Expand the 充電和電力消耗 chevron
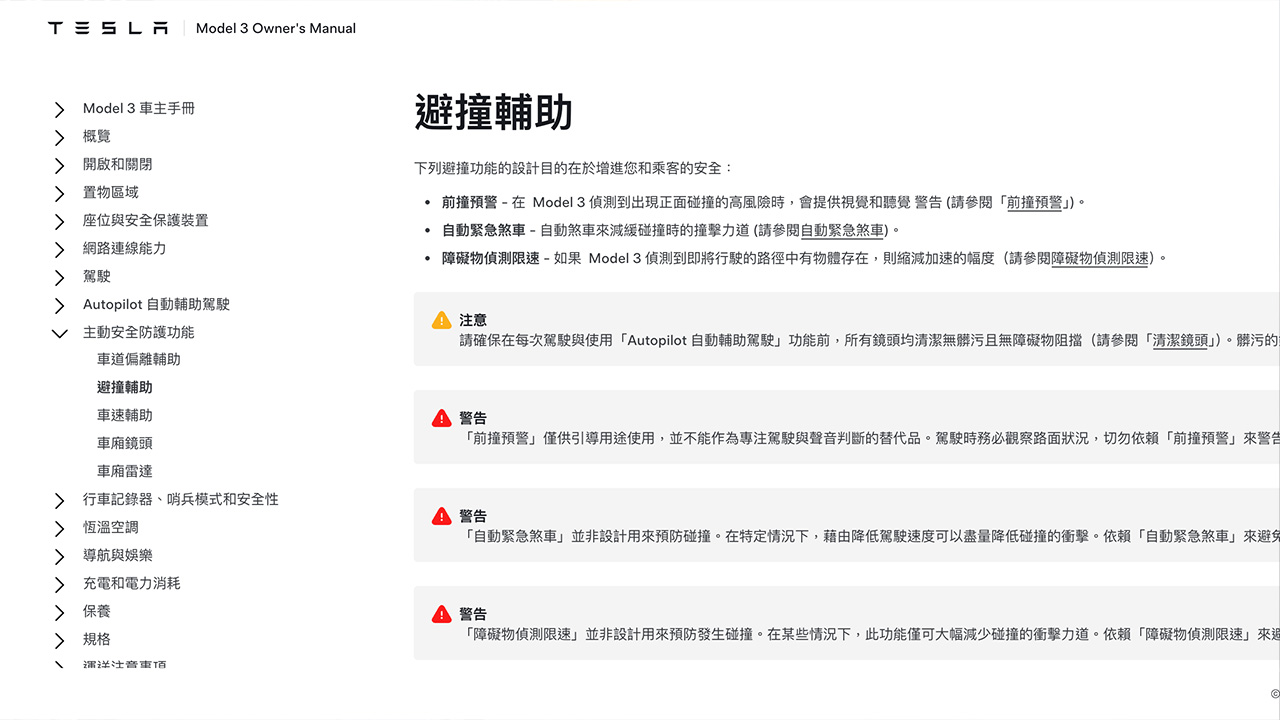Viewport: 1280px width, 720px height. point(60,584)
